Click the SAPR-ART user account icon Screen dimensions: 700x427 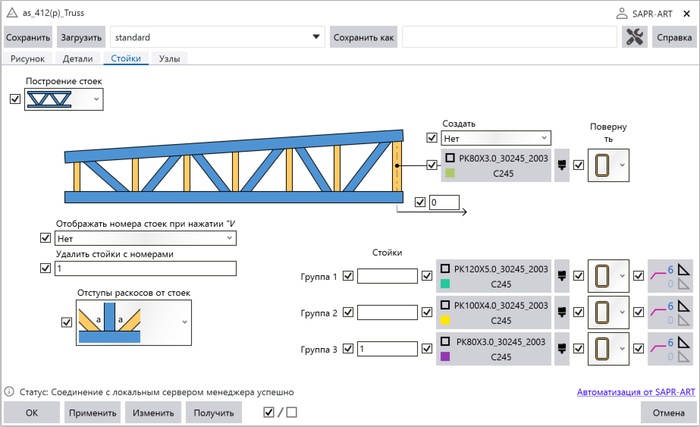pos(625,13)
